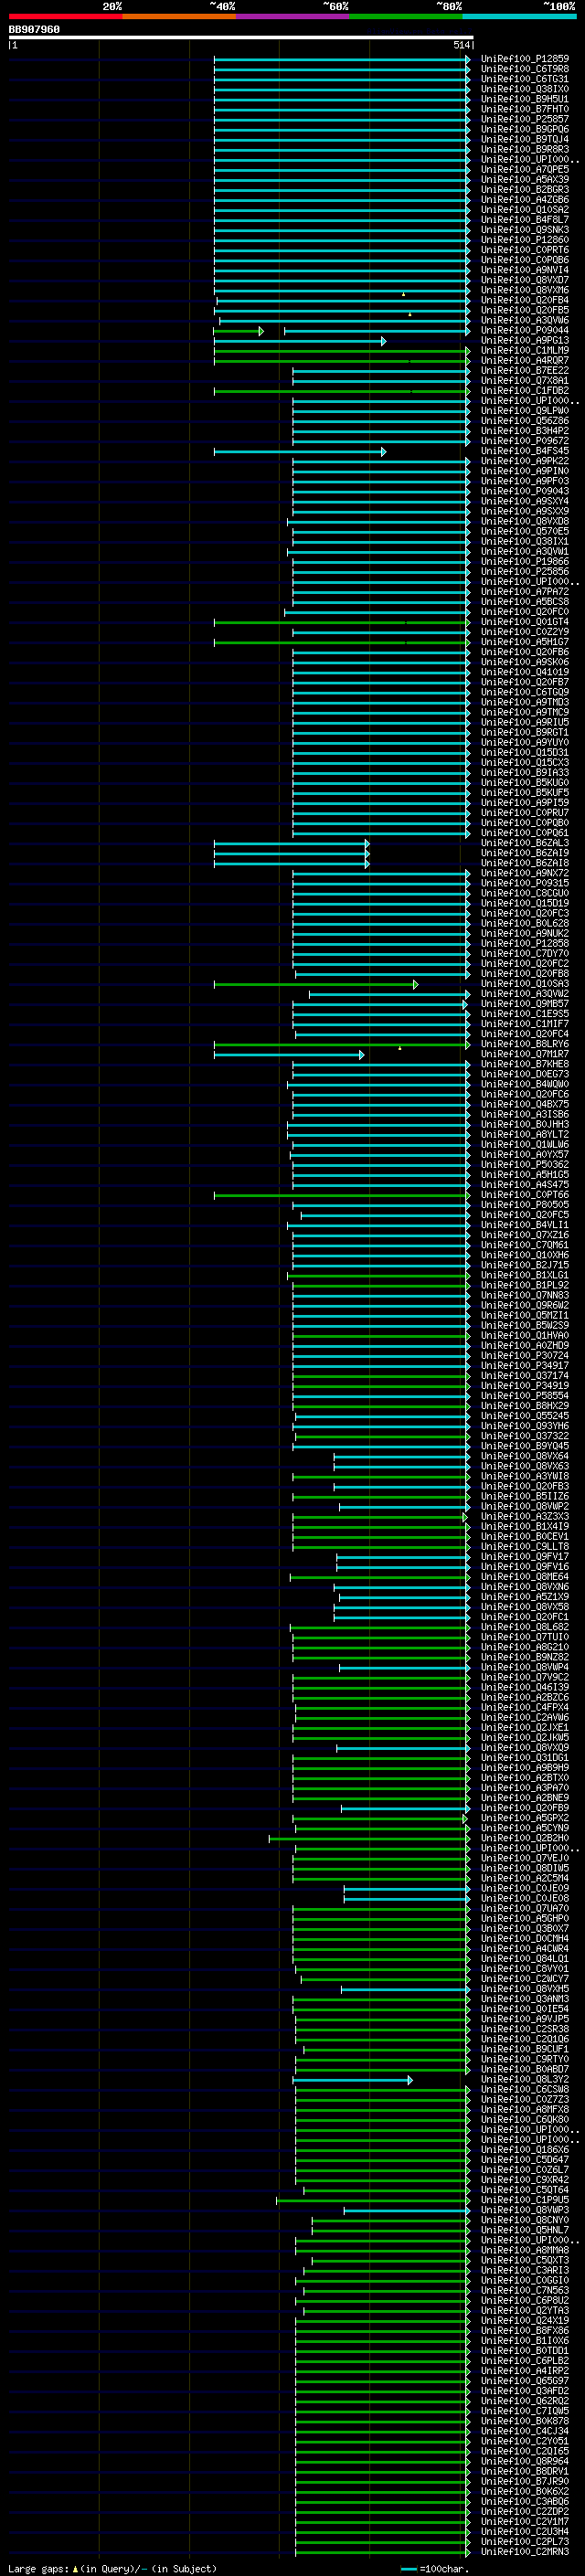Select the UniRef100_Q8L682 label
The image size is (585, 2576).
pos(525,1628)
